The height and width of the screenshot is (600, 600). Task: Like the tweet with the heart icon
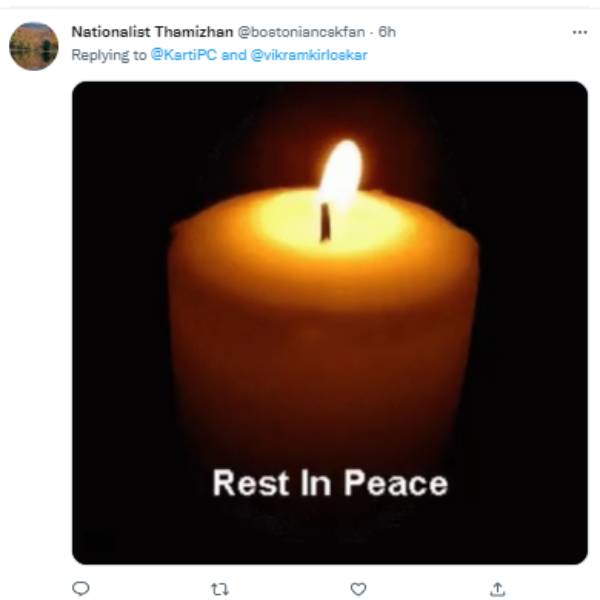pyautogui.click(x=359, y=589)
